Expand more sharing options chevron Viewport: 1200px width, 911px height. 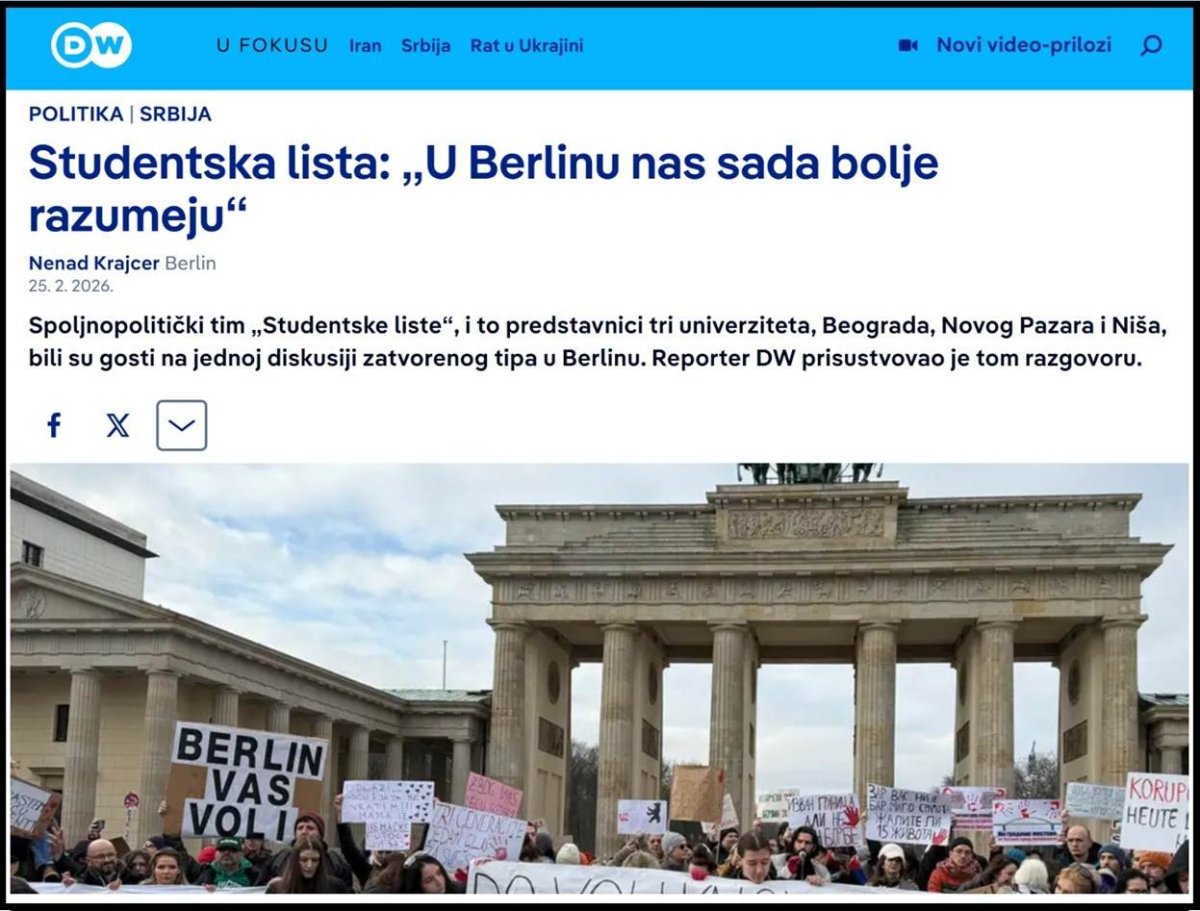pos(181,425)
